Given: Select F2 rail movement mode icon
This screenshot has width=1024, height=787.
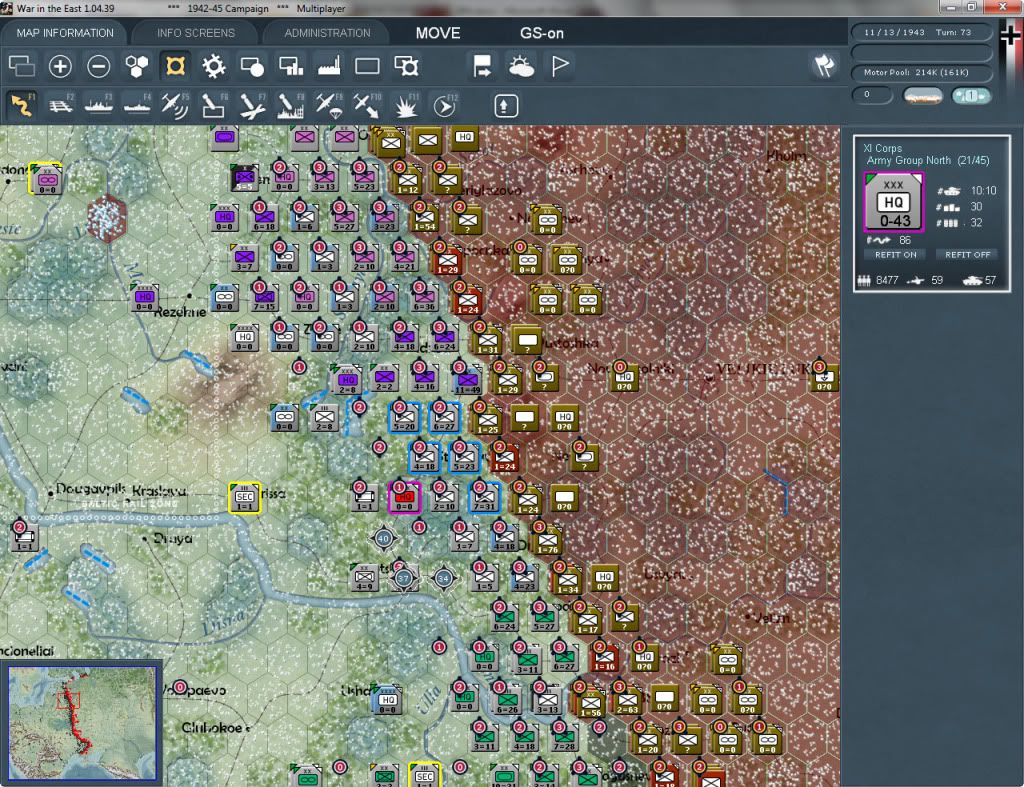Looking at the screenshot, I should tap(60, 105).
